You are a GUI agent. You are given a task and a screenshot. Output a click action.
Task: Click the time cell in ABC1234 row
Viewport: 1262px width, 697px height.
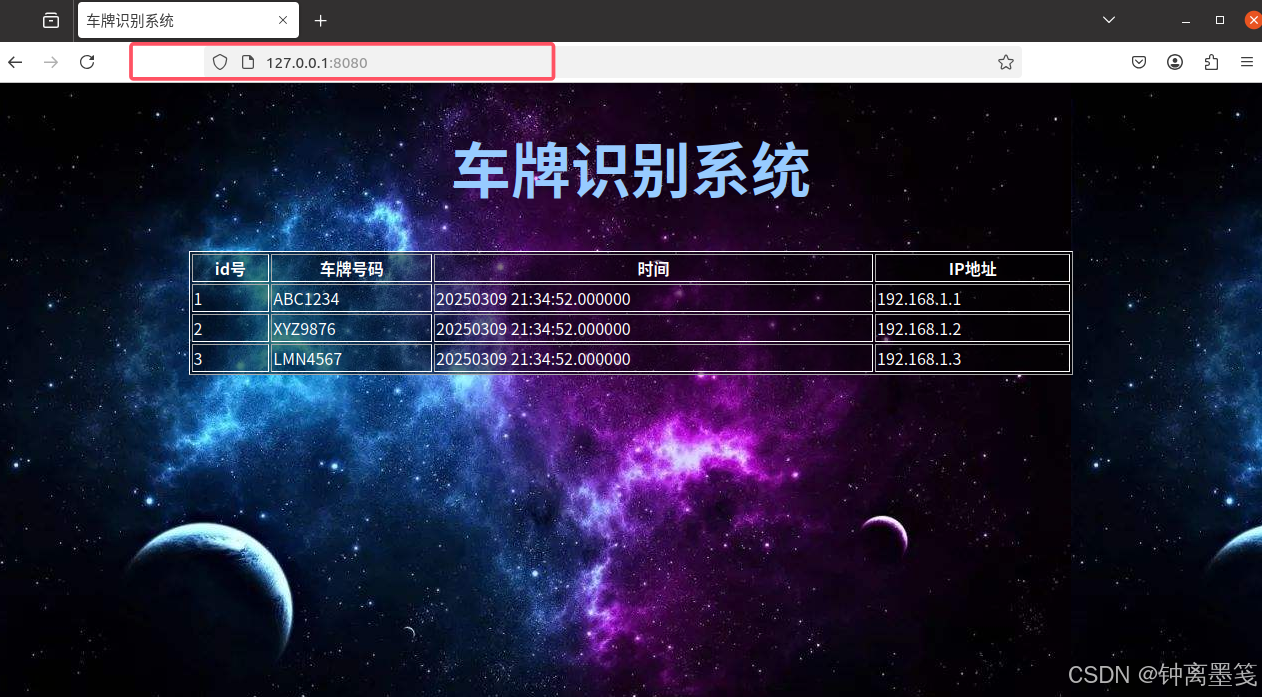coord(653,298)
